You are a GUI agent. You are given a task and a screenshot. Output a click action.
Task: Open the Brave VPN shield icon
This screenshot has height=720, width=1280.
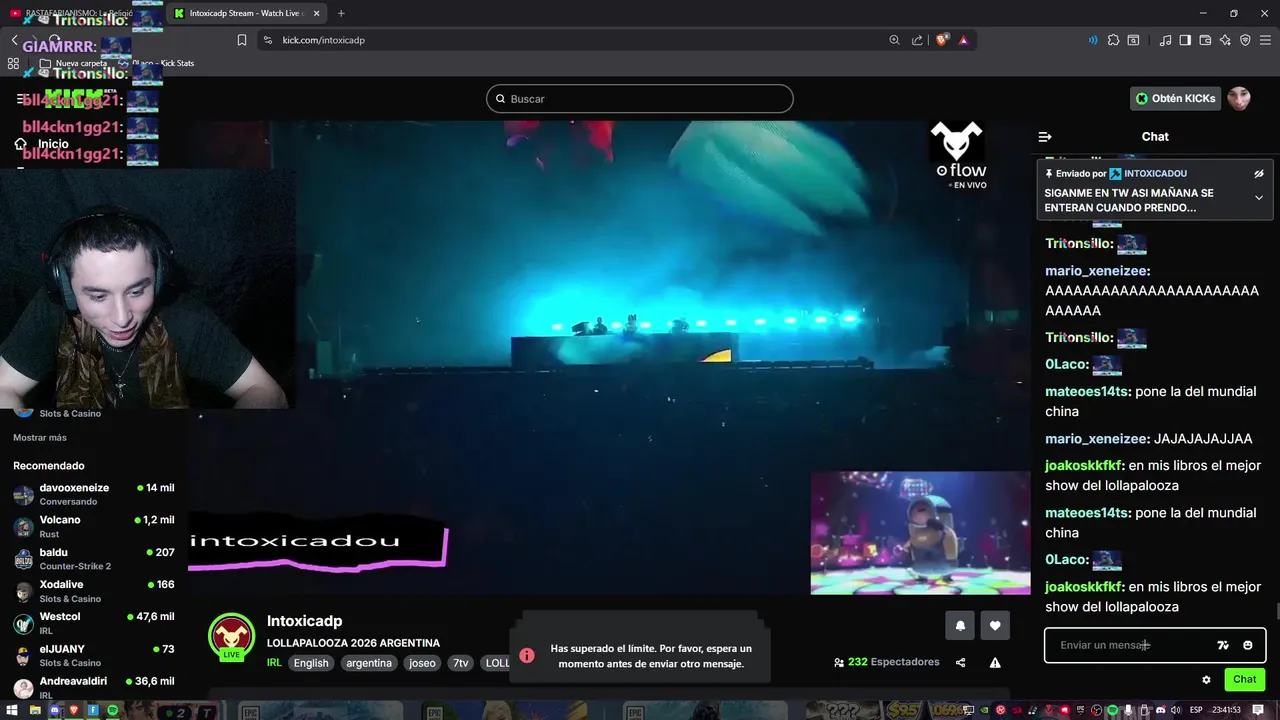(1245, 40)
